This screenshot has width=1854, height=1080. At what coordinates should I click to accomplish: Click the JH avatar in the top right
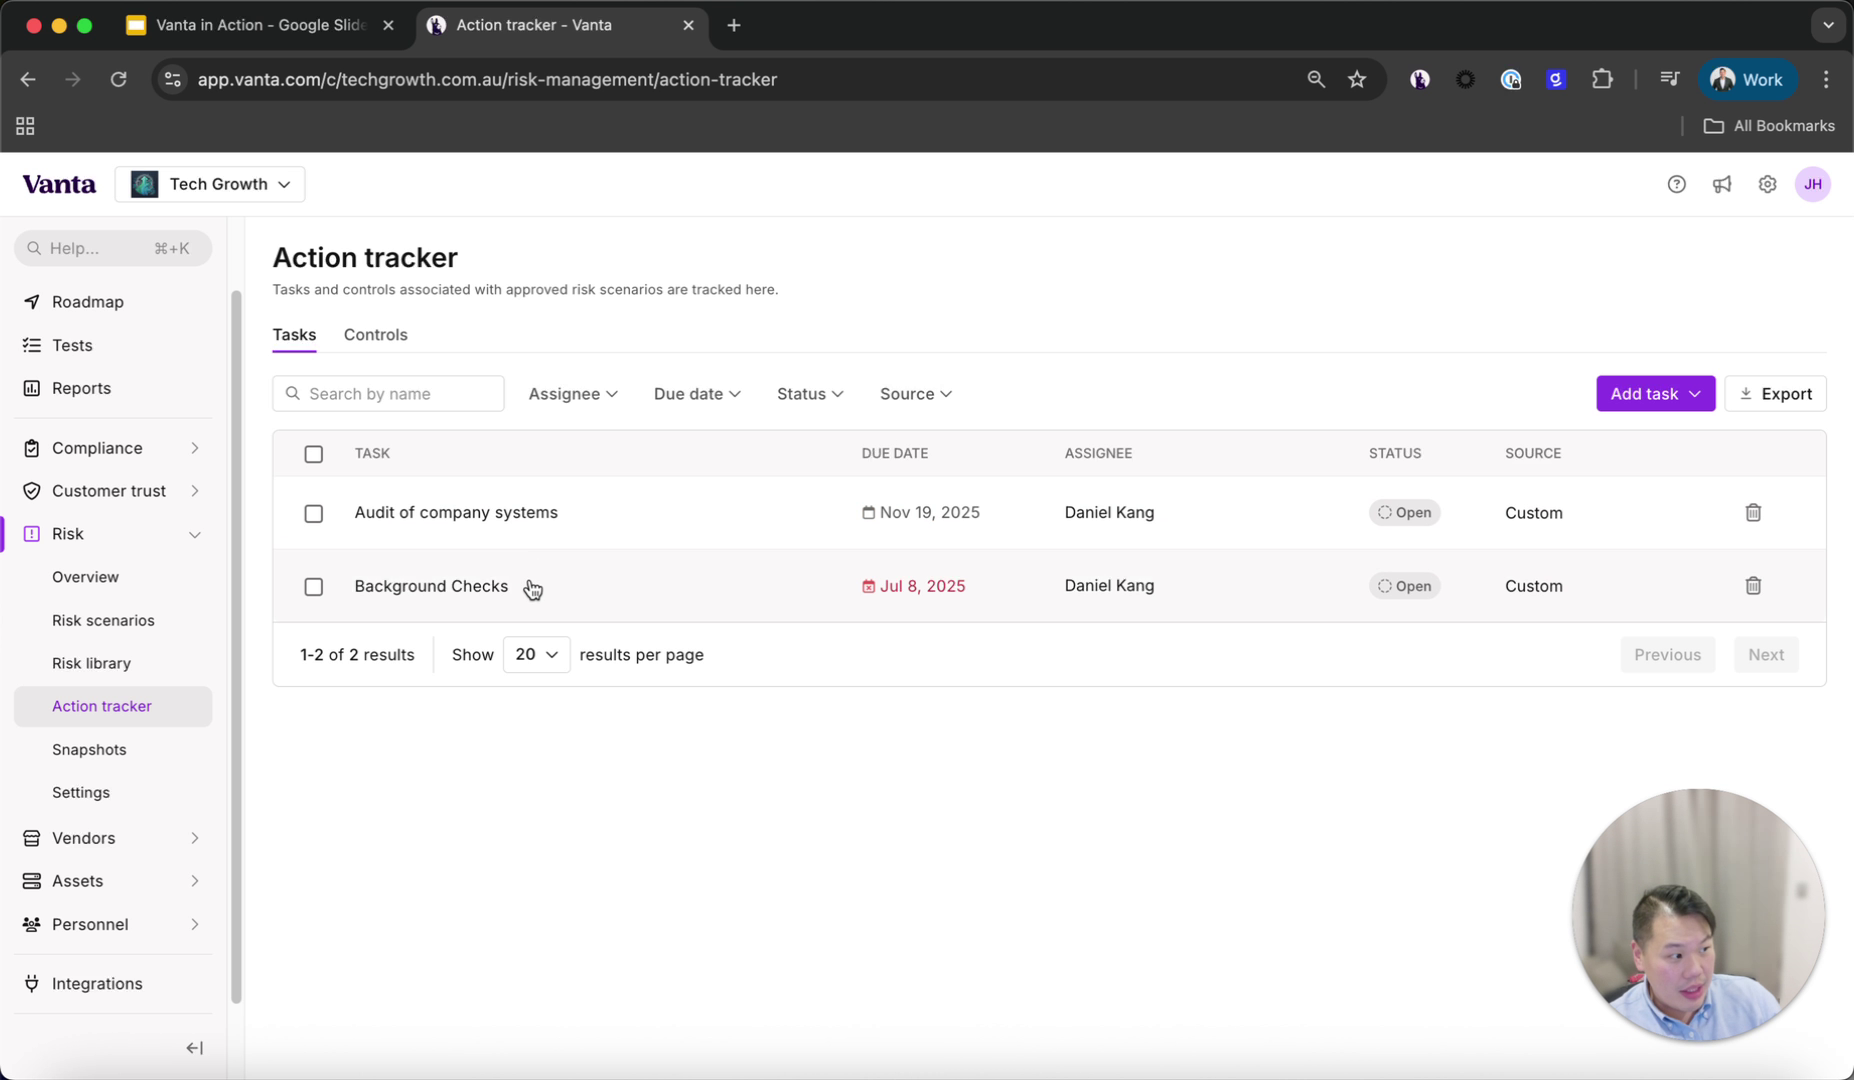tap(1814, 184)
